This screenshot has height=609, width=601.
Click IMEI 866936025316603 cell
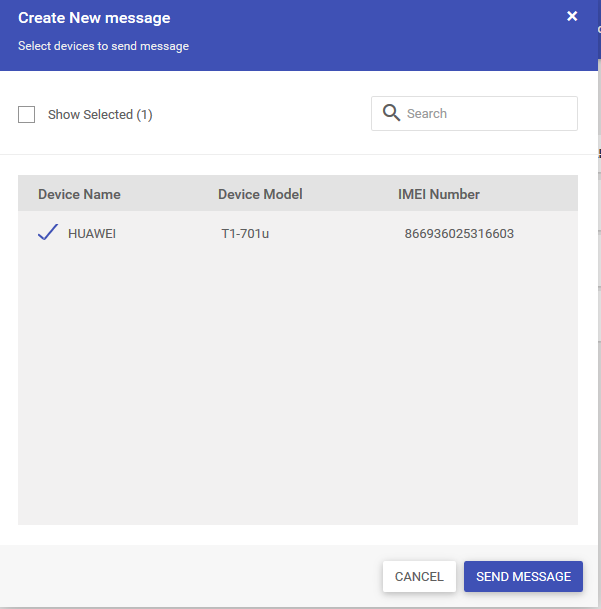[x=459, y=234]
